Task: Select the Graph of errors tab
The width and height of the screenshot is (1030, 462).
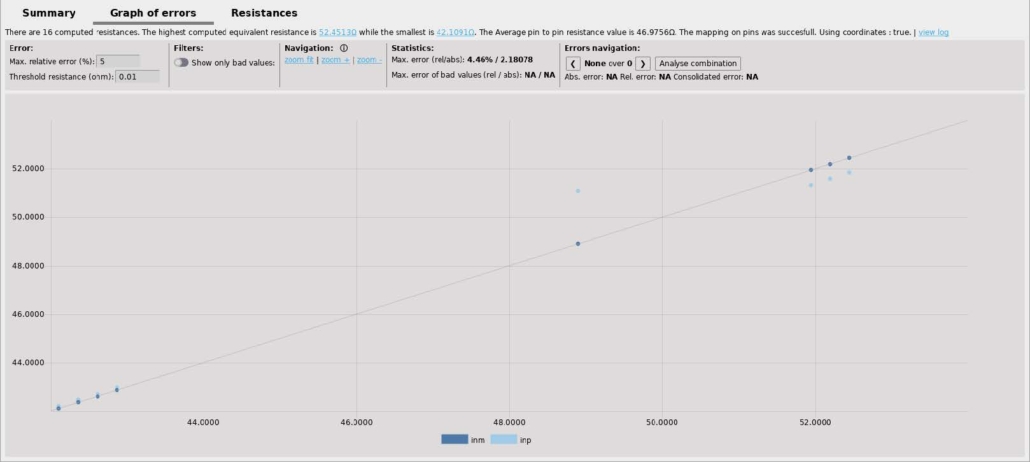Action: (x=153, y=12)
